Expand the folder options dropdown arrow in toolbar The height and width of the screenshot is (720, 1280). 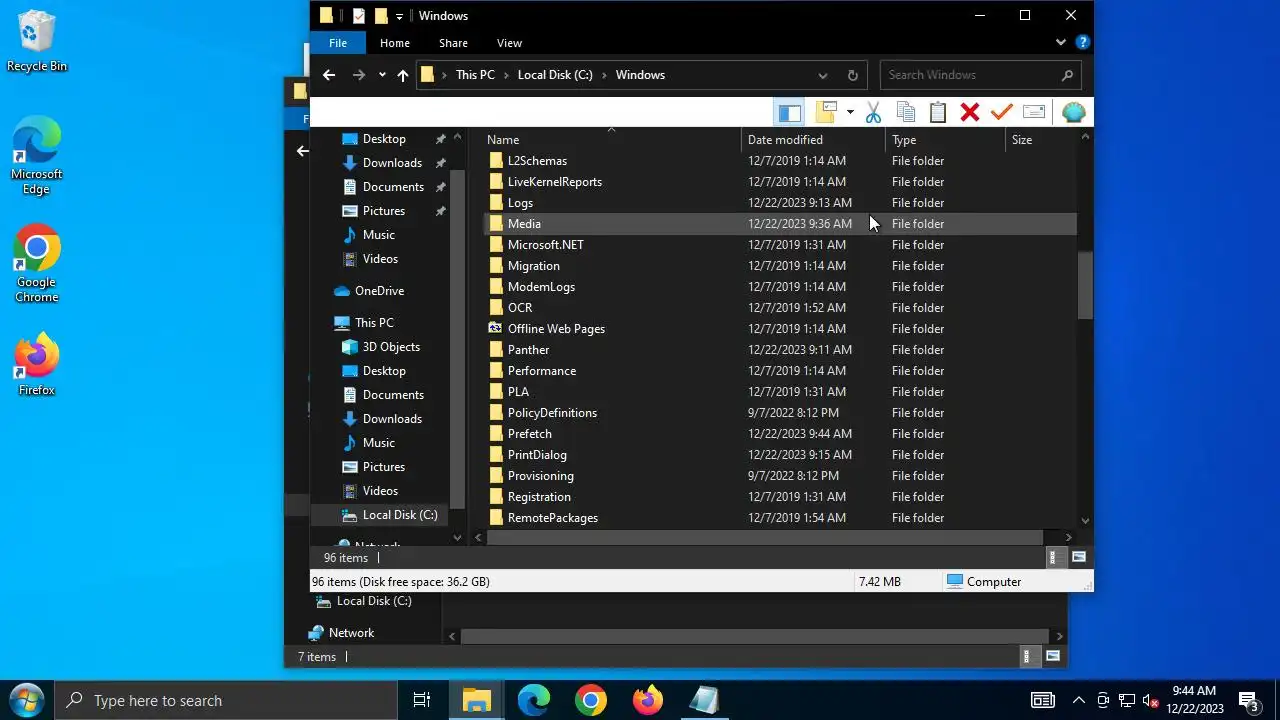850,112
